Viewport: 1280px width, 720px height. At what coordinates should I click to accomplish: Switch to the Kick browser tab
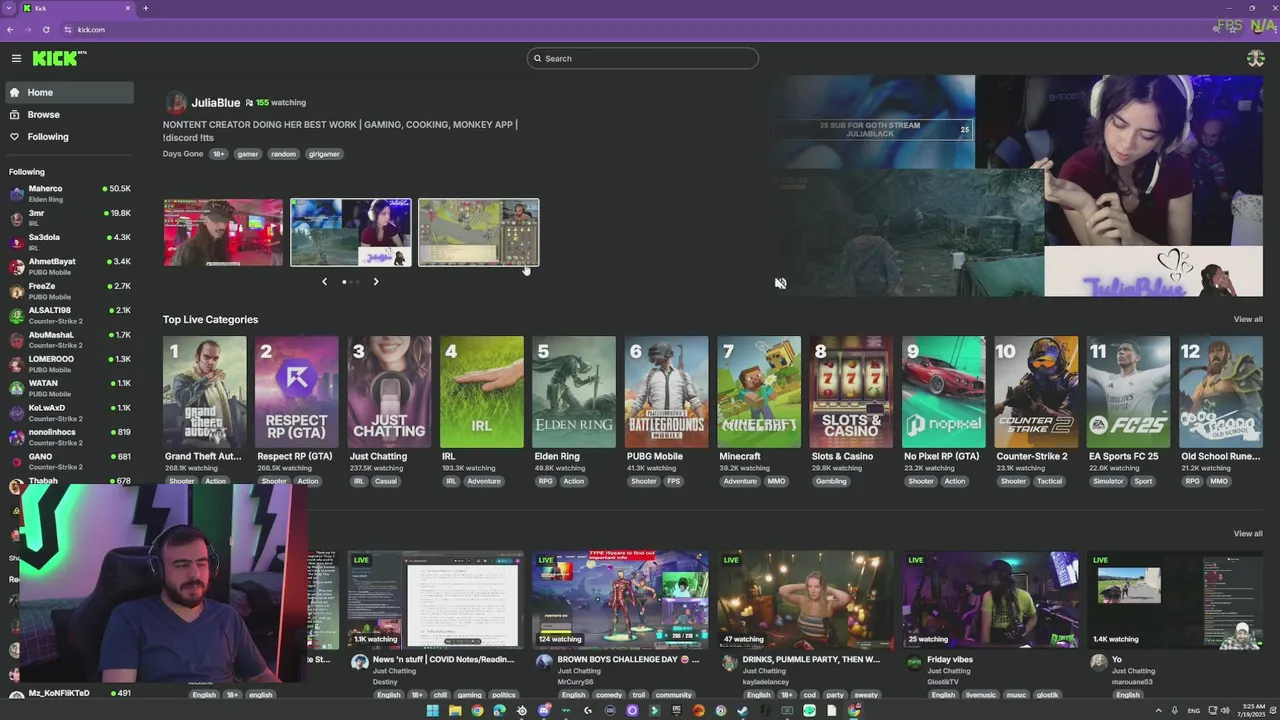[78, 8]
